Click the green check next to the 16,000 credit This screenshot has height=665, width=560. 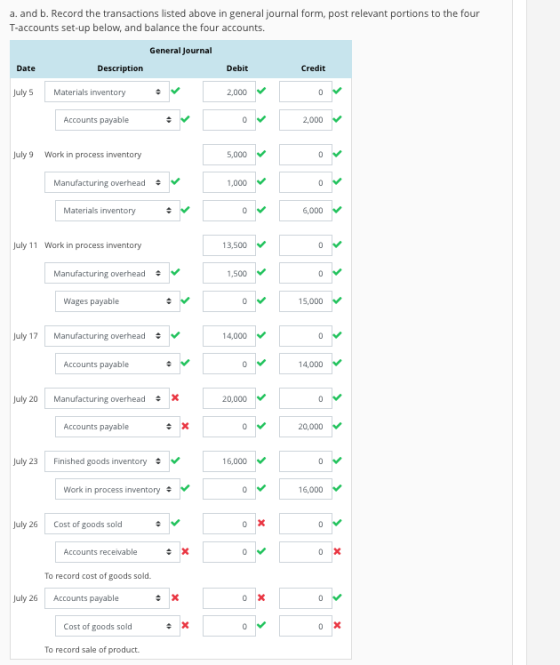337,488
